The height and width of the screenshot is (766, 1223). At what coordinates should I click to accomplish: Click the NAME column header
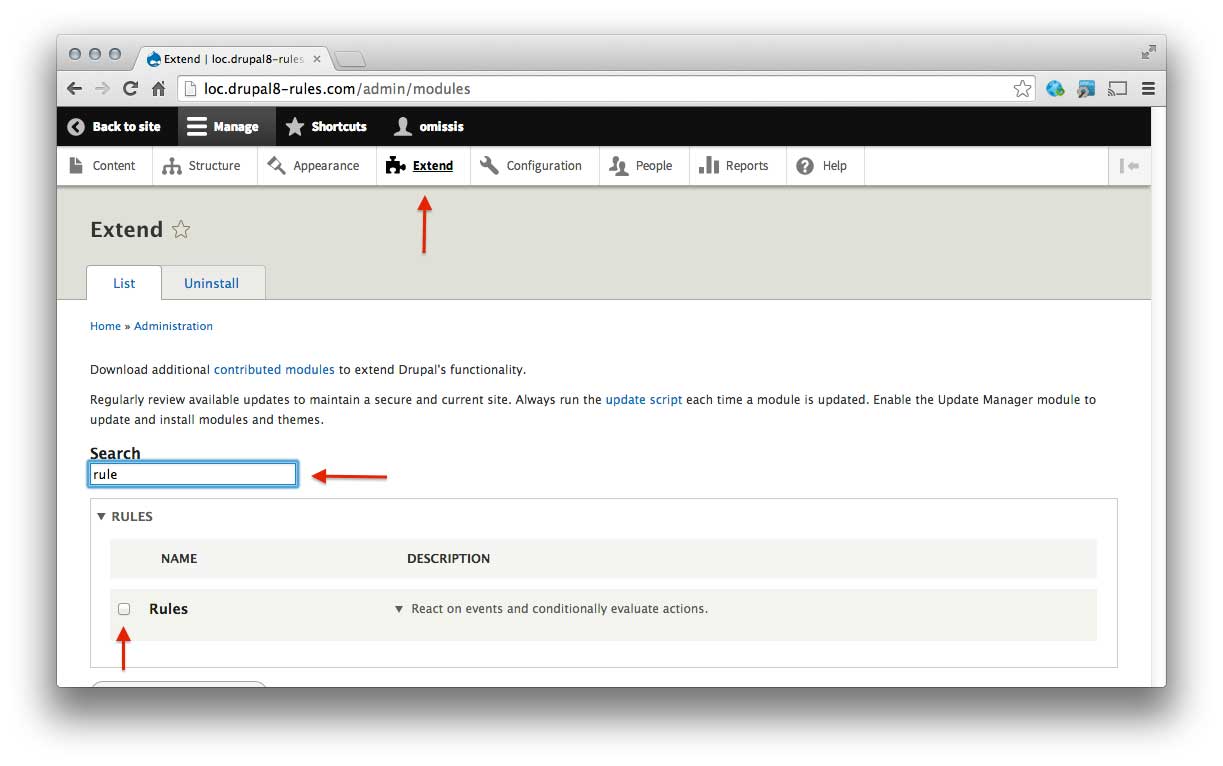(x=179, y=559)
